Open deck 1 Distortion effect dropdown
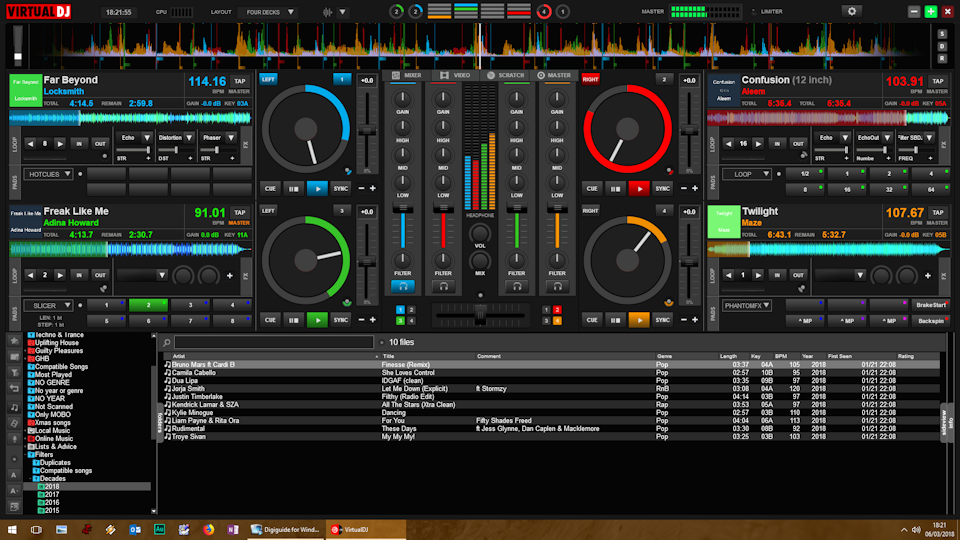The image size is (960, 540). tap(189, 138)
